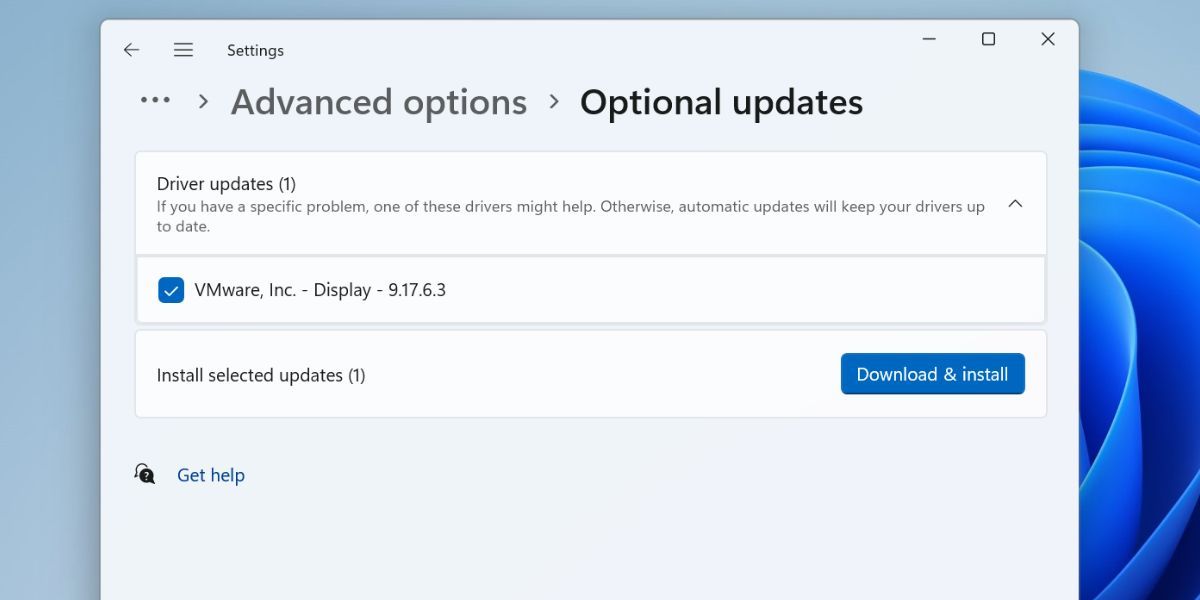Click the Driver updates (1) header text
This screenshot has height=600, width=1200.
pyautogui.click(x=226, y=184)
